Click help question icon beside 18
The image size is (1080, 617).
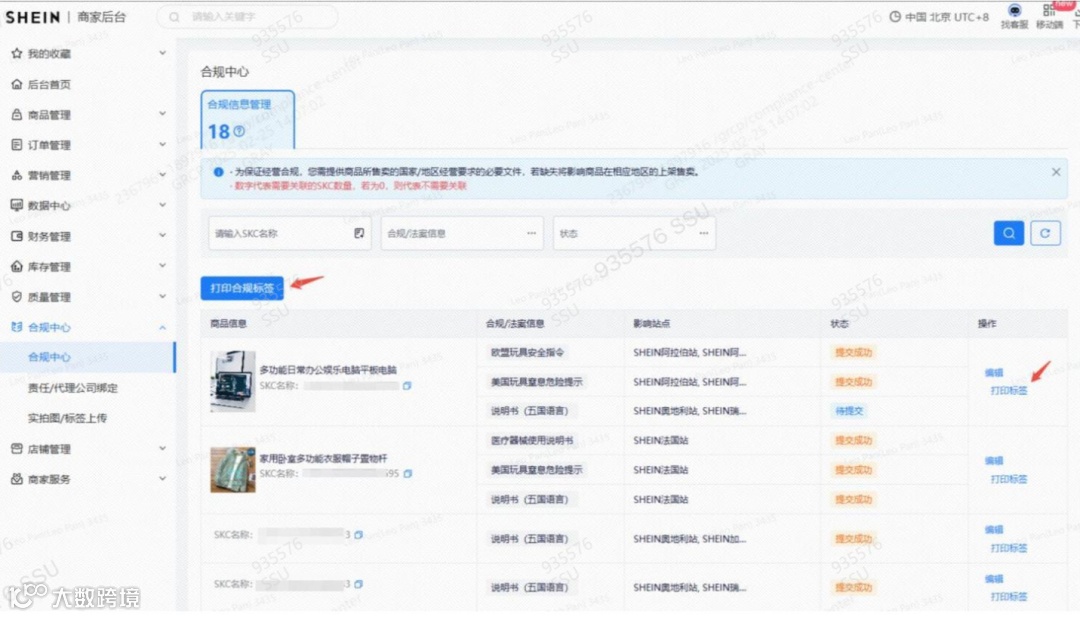click(x=239, y=131)
